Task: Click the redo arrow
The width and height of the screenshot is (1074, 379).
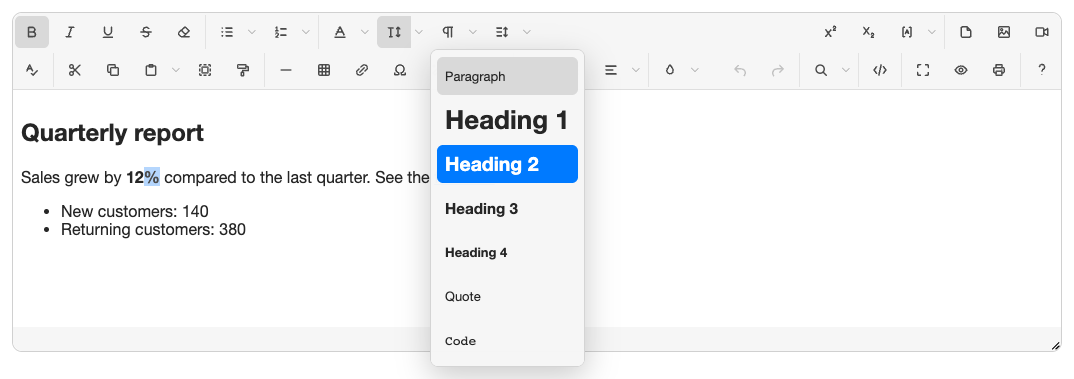Action: click(778, 70)
